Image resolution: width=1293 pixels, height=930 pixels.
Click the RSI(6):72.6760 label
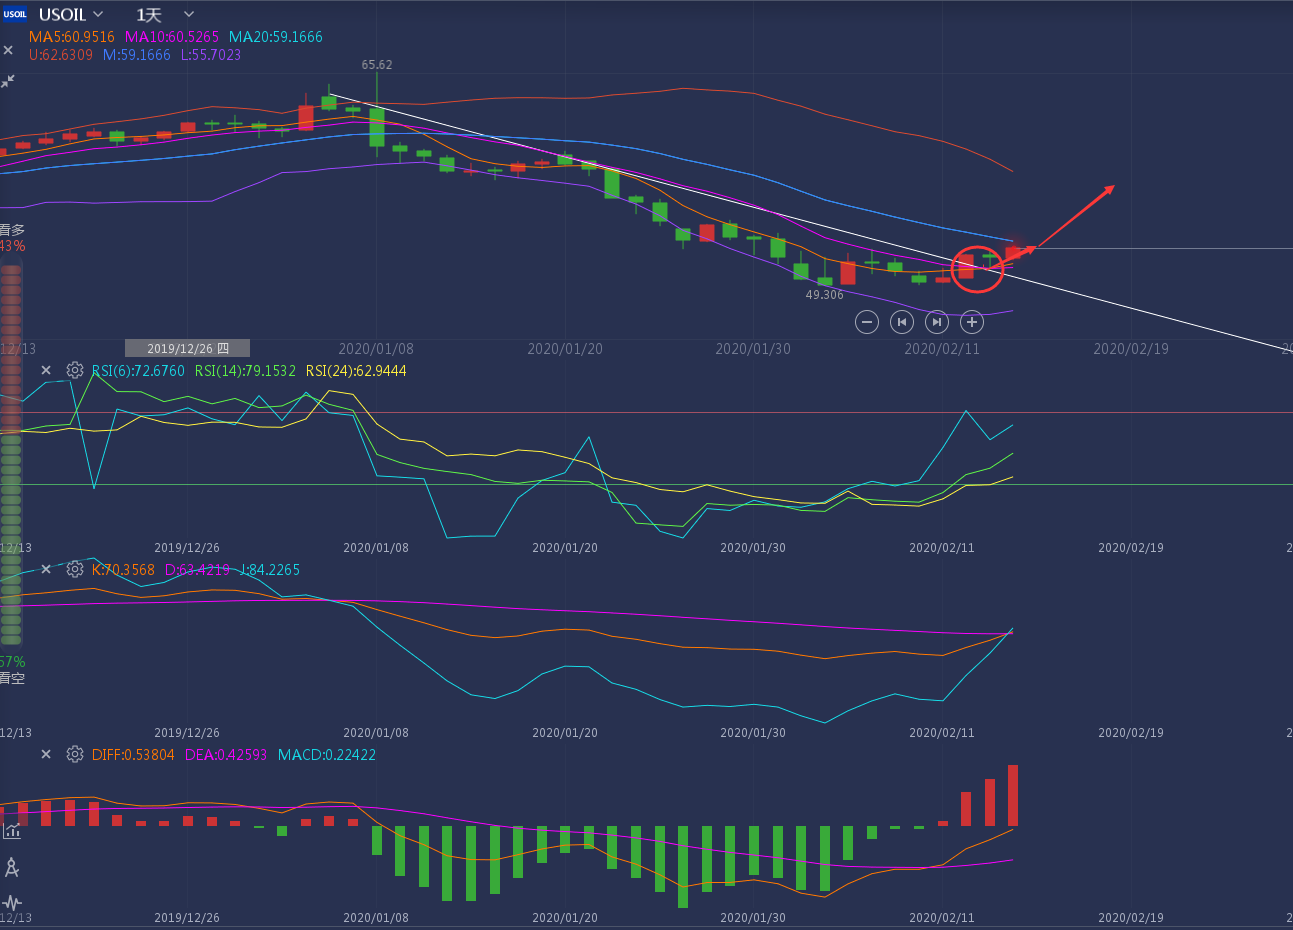pyautogui.click(x=138, y=371)
